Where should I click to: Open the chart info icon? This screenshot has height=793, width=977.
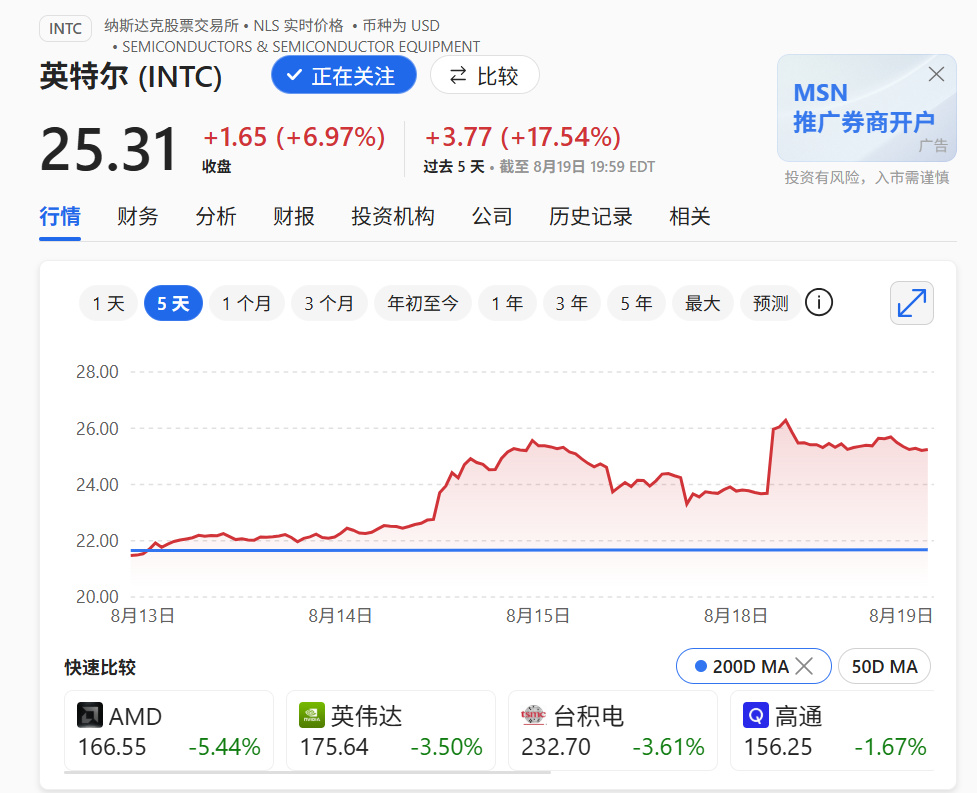(819, 303)
